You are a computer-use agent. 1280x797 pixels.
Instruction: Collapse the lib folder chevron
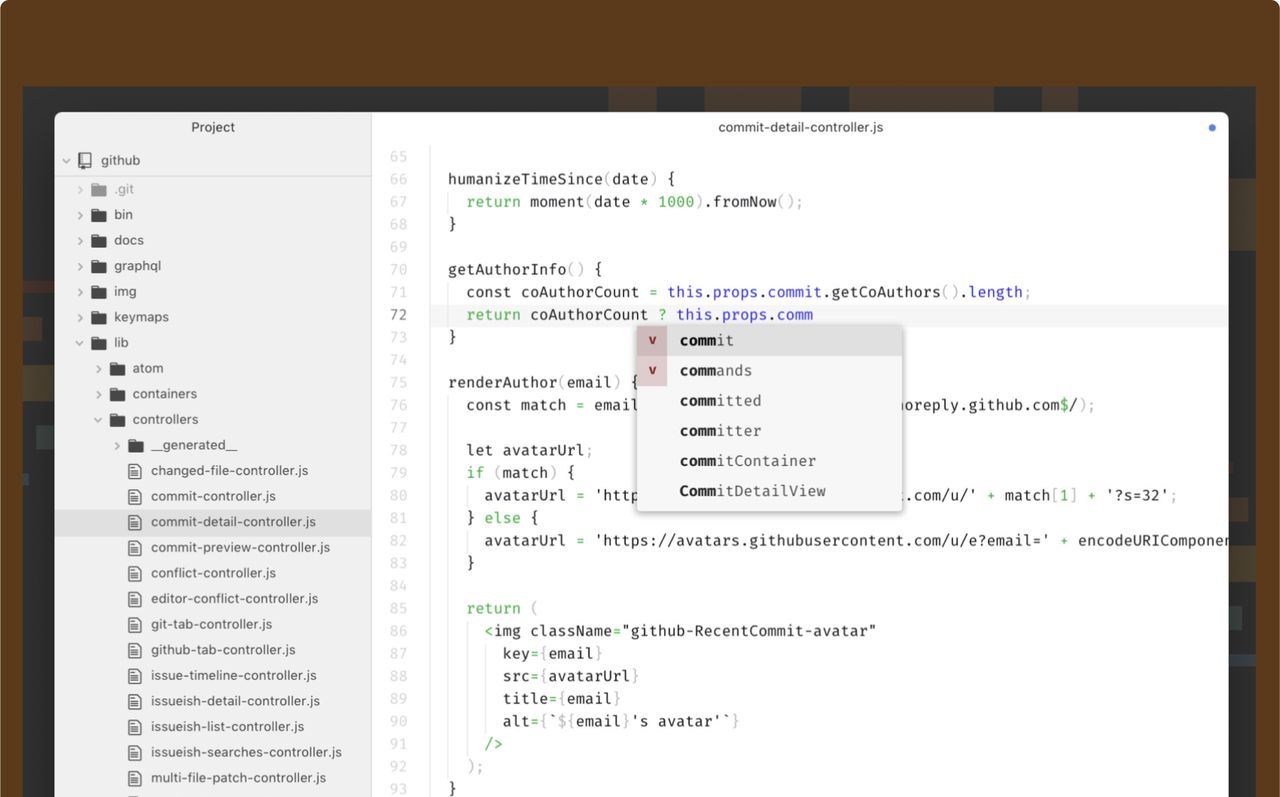(81, 343)
